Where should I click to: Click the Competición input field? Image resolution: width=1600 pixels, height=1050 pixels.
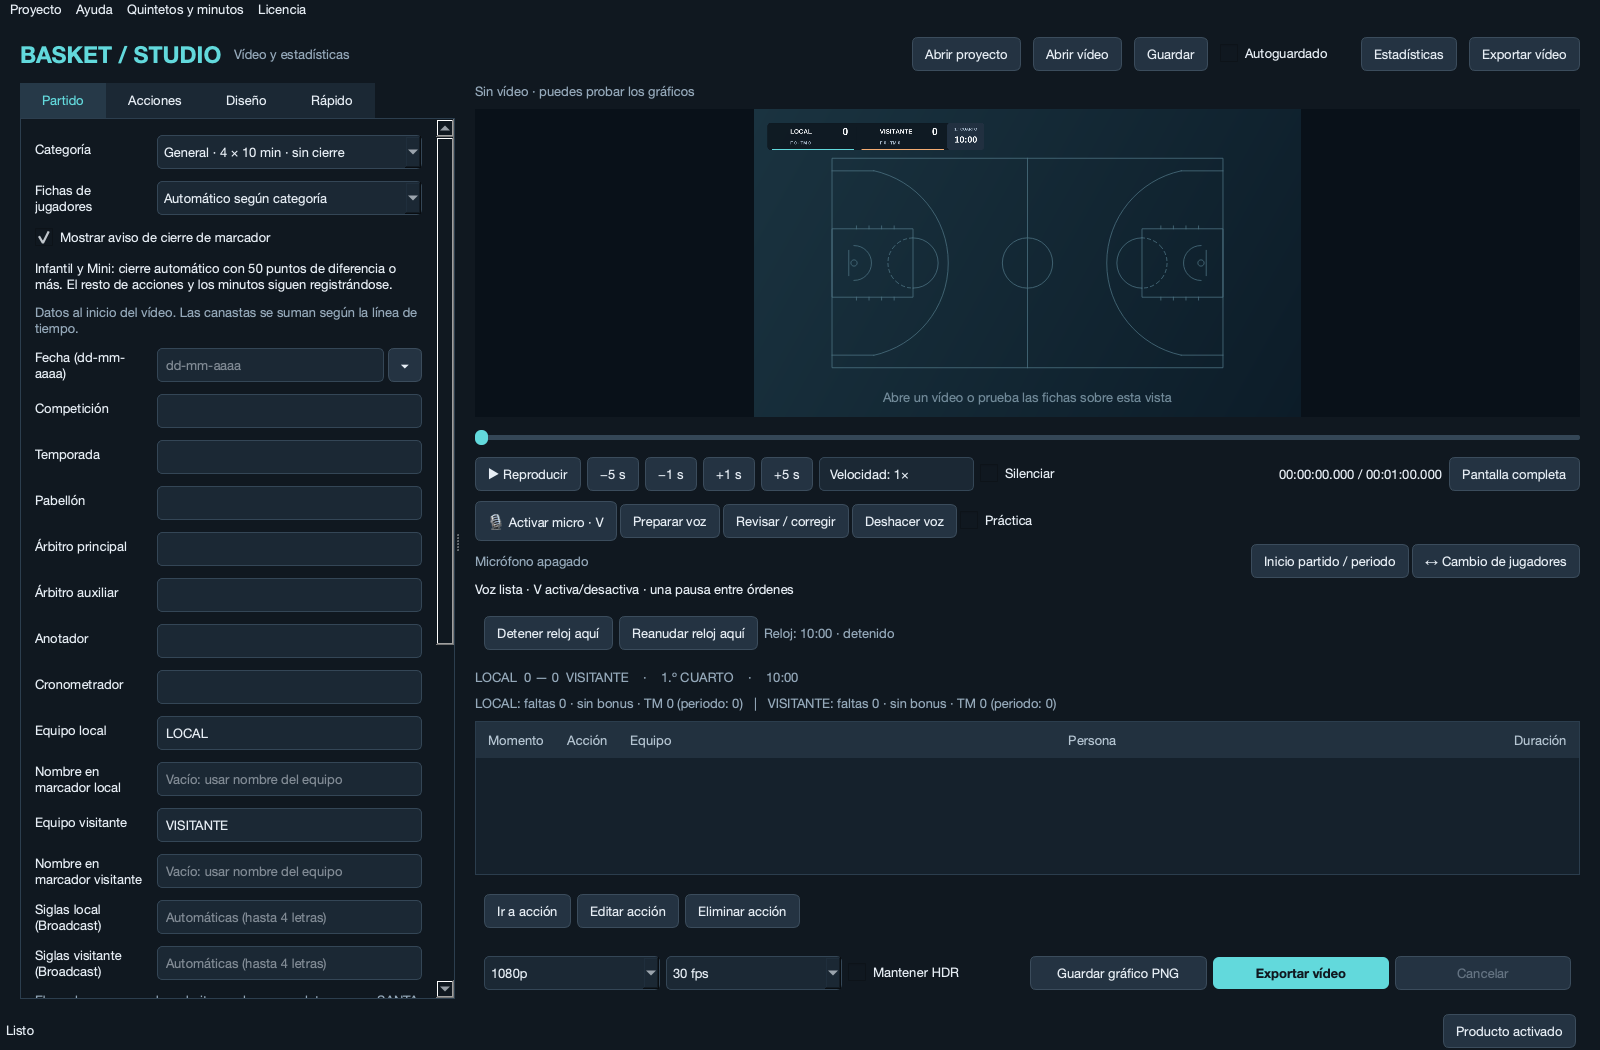coord(289,411)
